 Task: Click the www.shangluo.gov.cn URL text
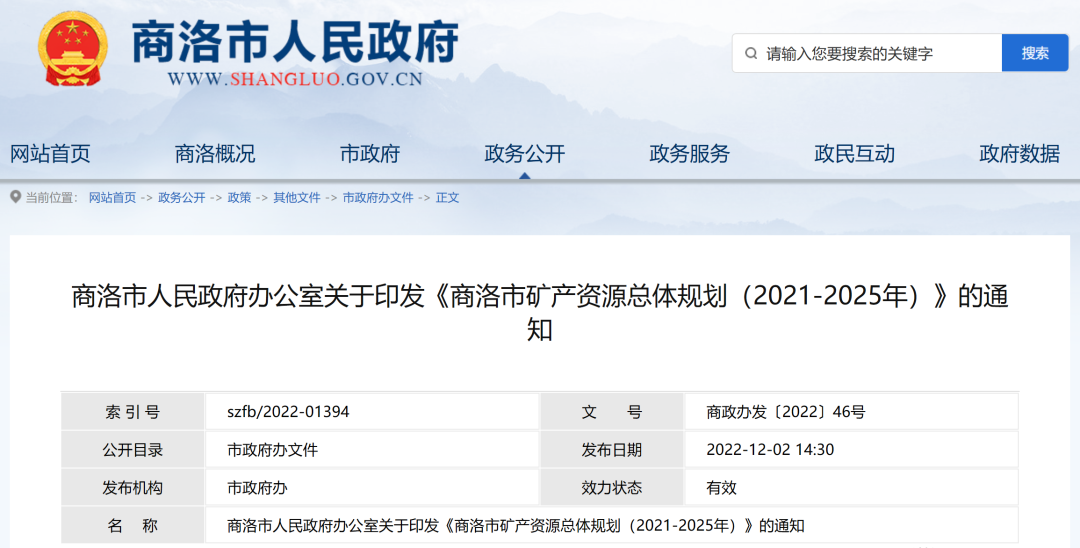tap(295, 80)
